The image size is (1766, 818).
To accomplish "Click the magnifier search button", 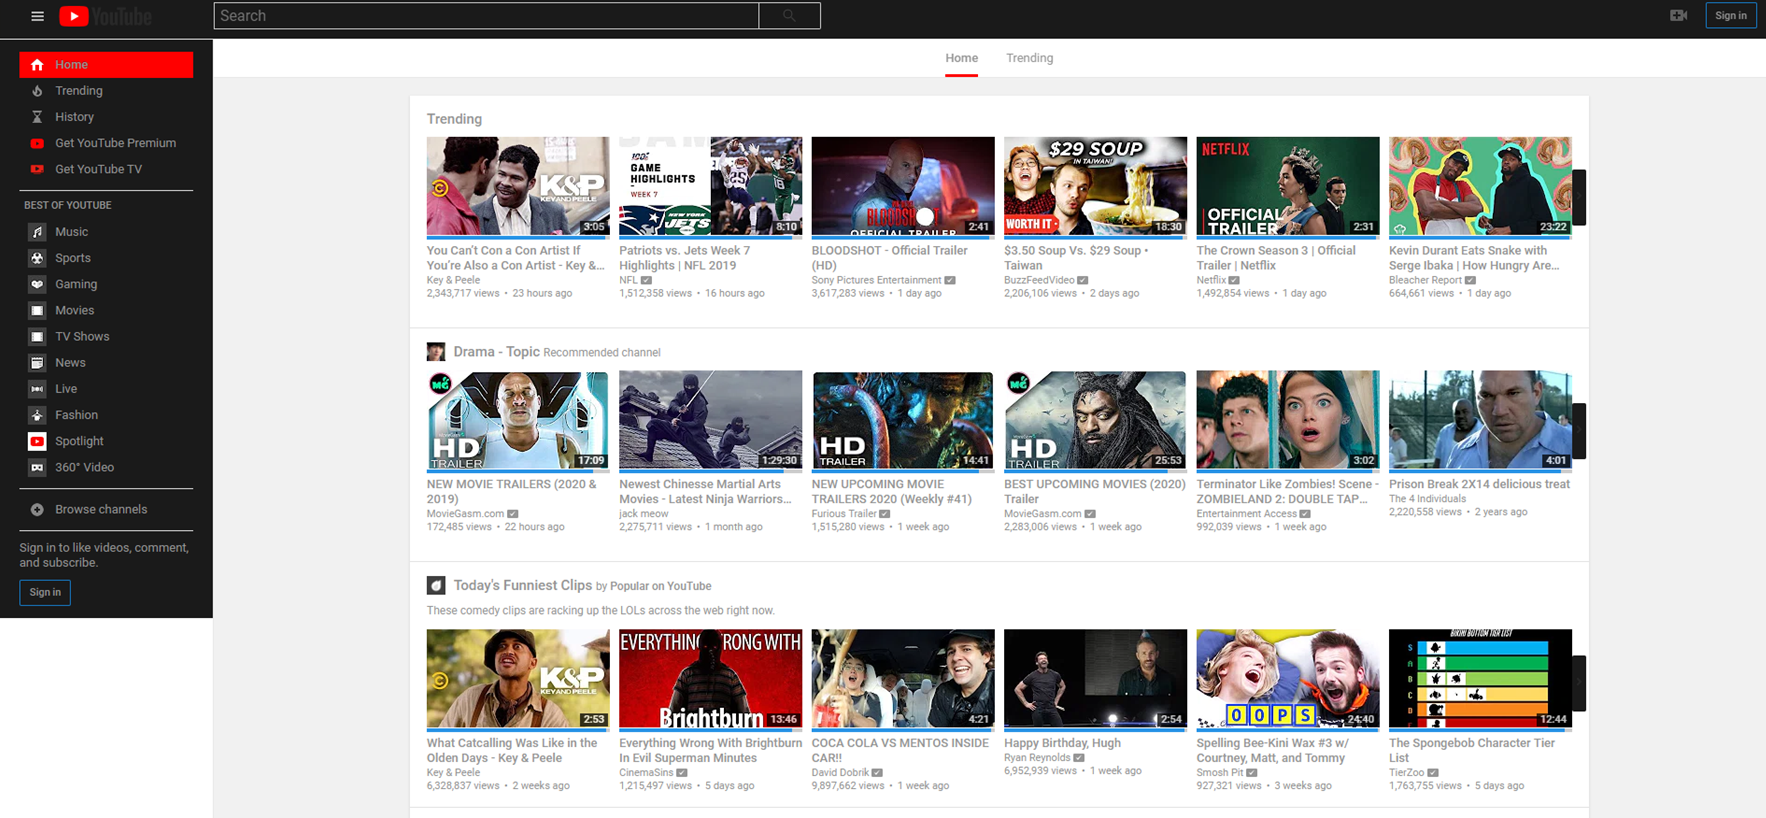I will point(789,16).
